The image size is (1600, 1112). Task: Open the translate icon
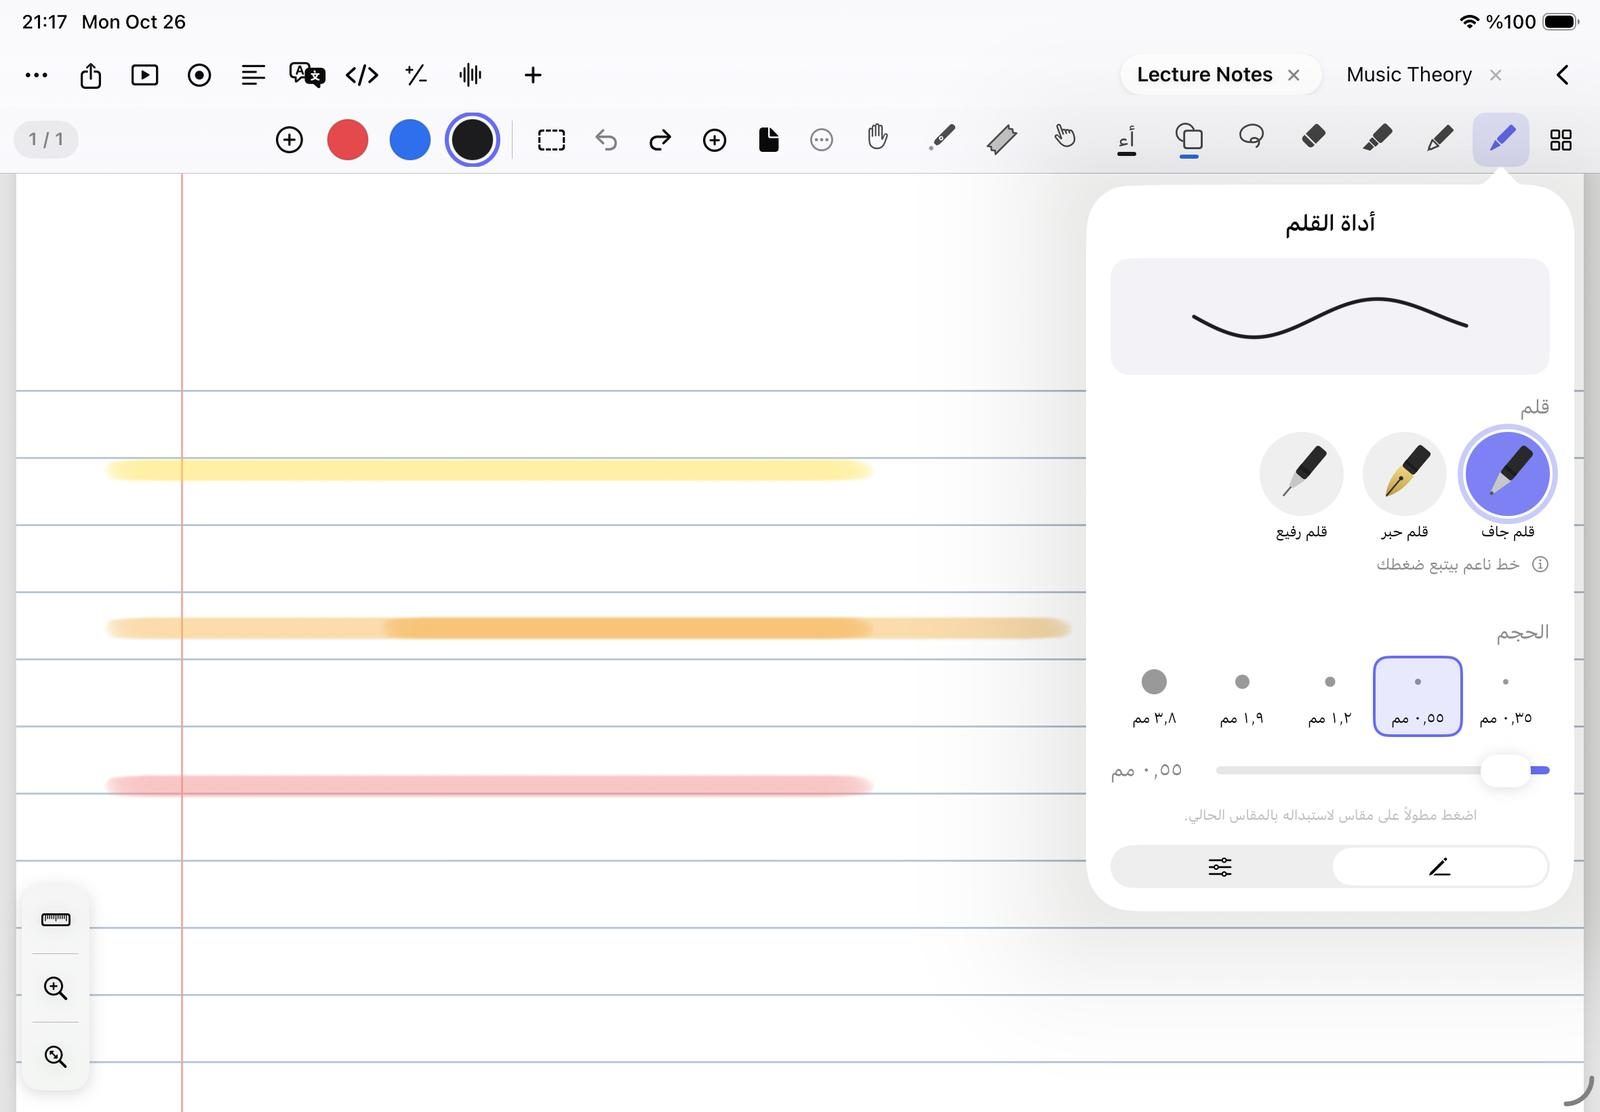click(307, 75)
